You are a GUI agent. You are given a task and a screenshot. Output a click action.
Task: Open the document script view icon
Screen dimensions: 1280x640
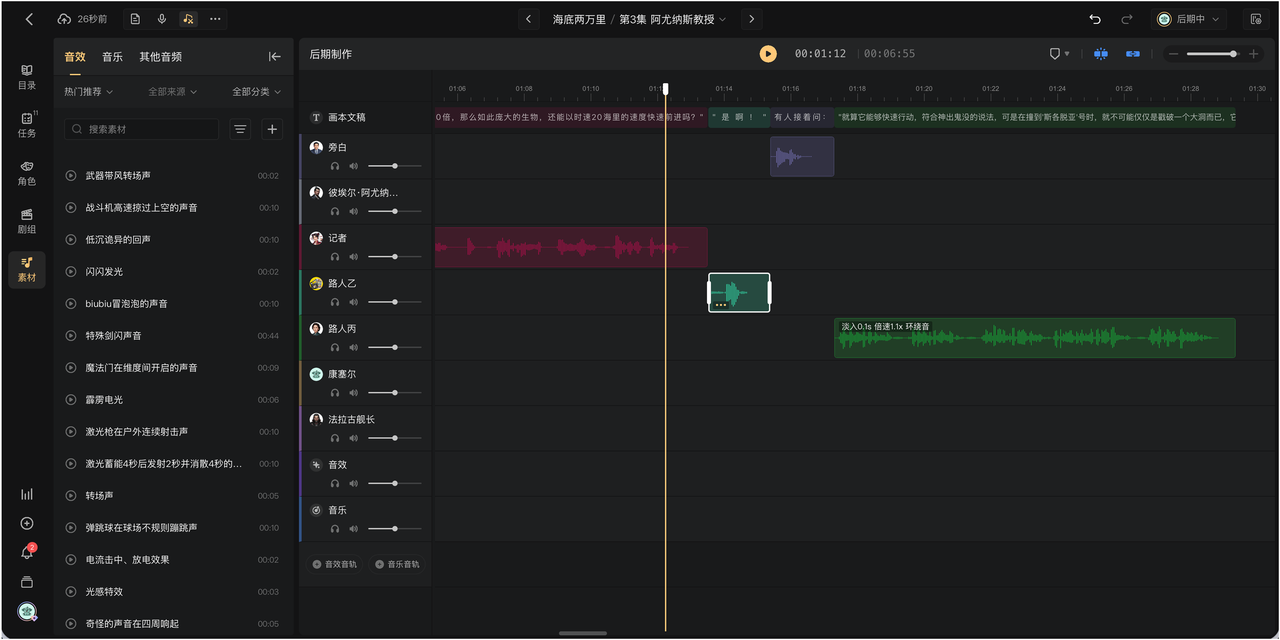click(136, 19)
